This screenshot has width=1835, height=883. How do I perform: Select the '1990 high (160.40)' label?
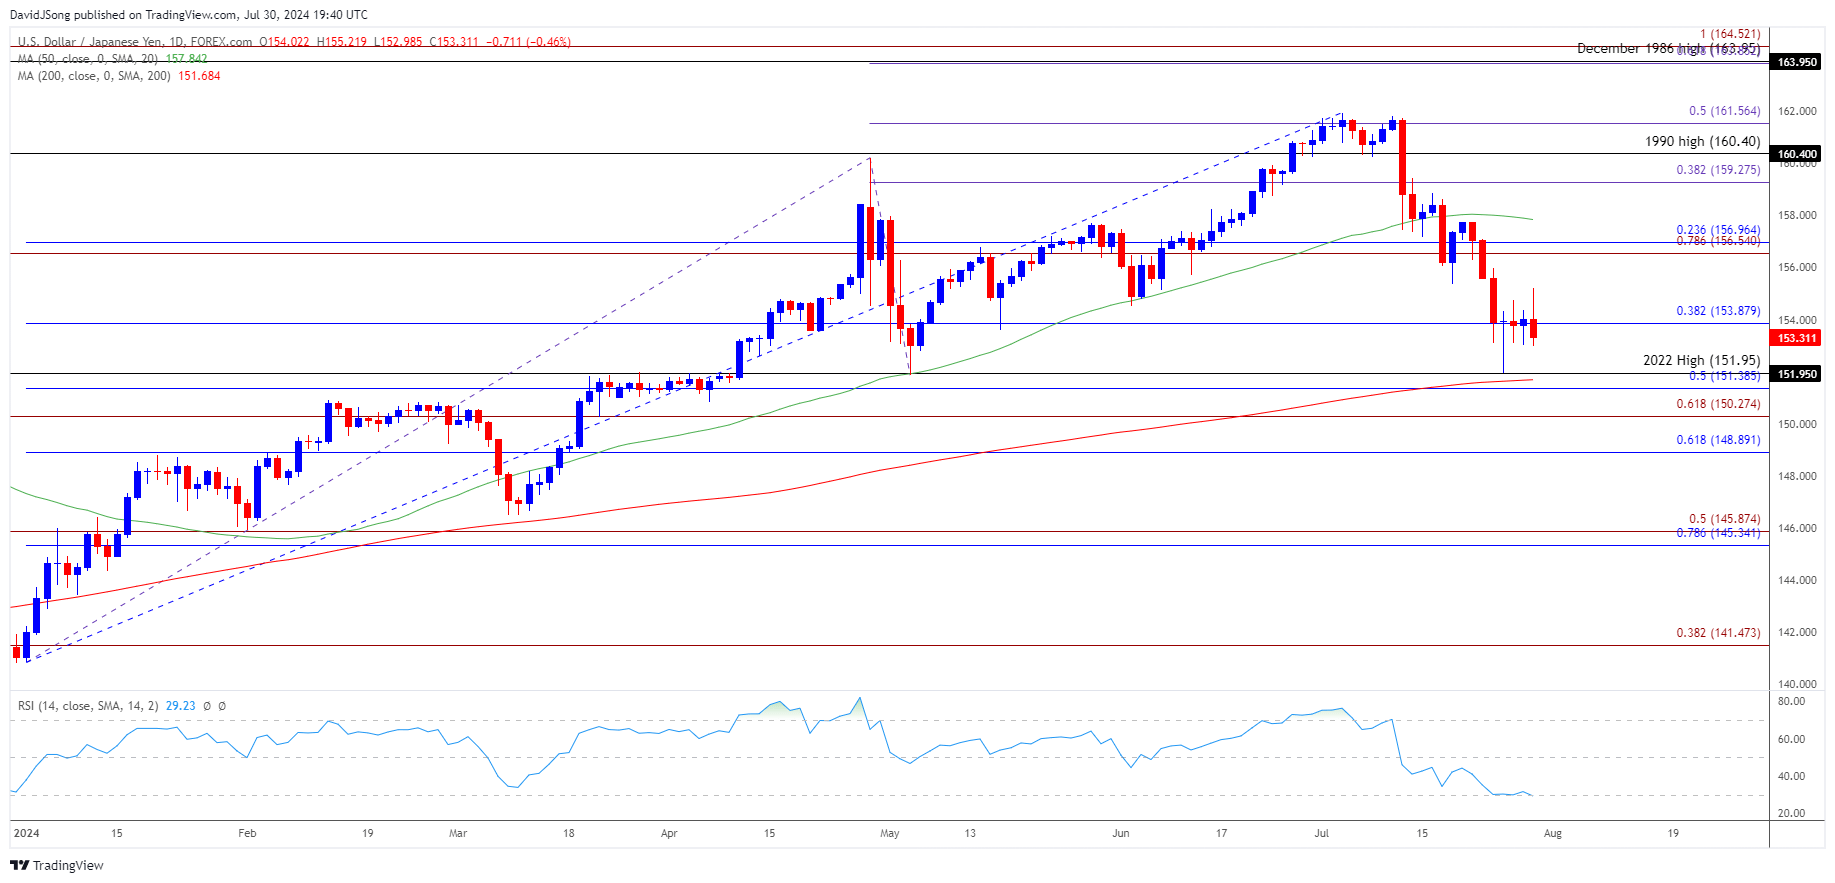[1702, 142]
